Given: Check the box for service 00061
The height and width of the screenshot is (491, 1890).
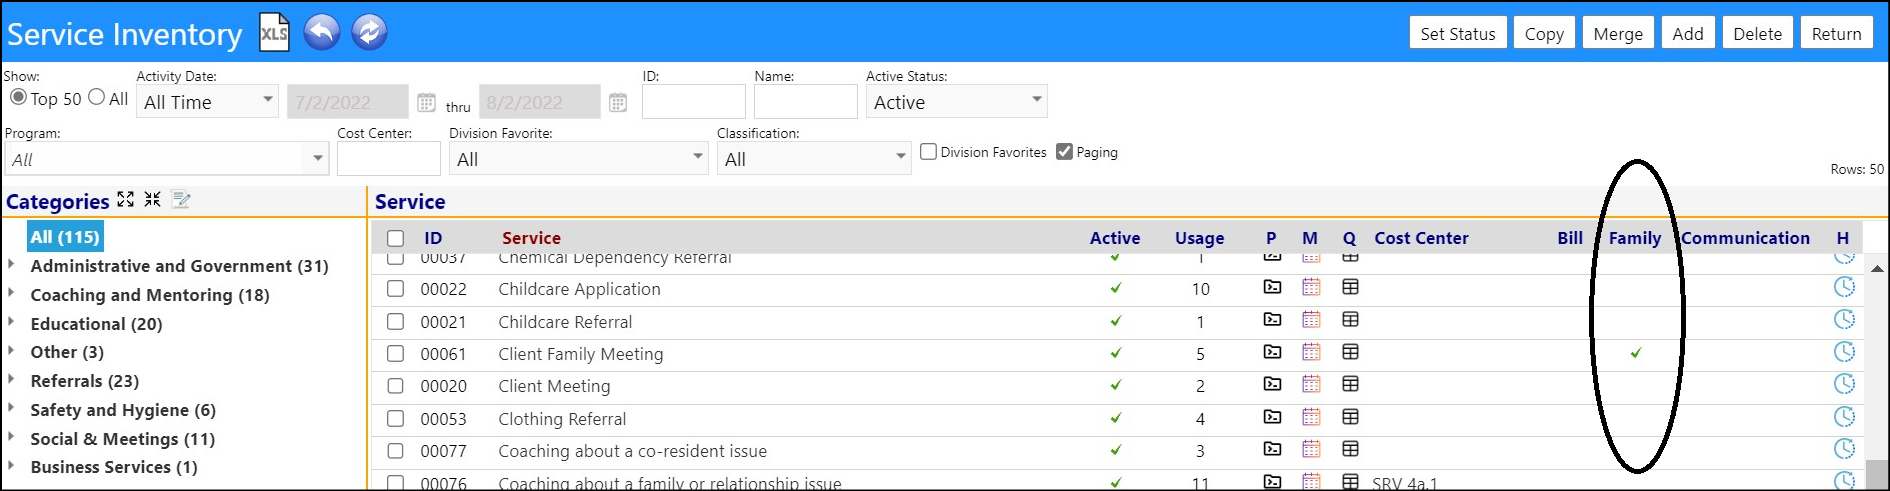Looking at the screenshot, I should pyautogui.click(x=396, y=353).
